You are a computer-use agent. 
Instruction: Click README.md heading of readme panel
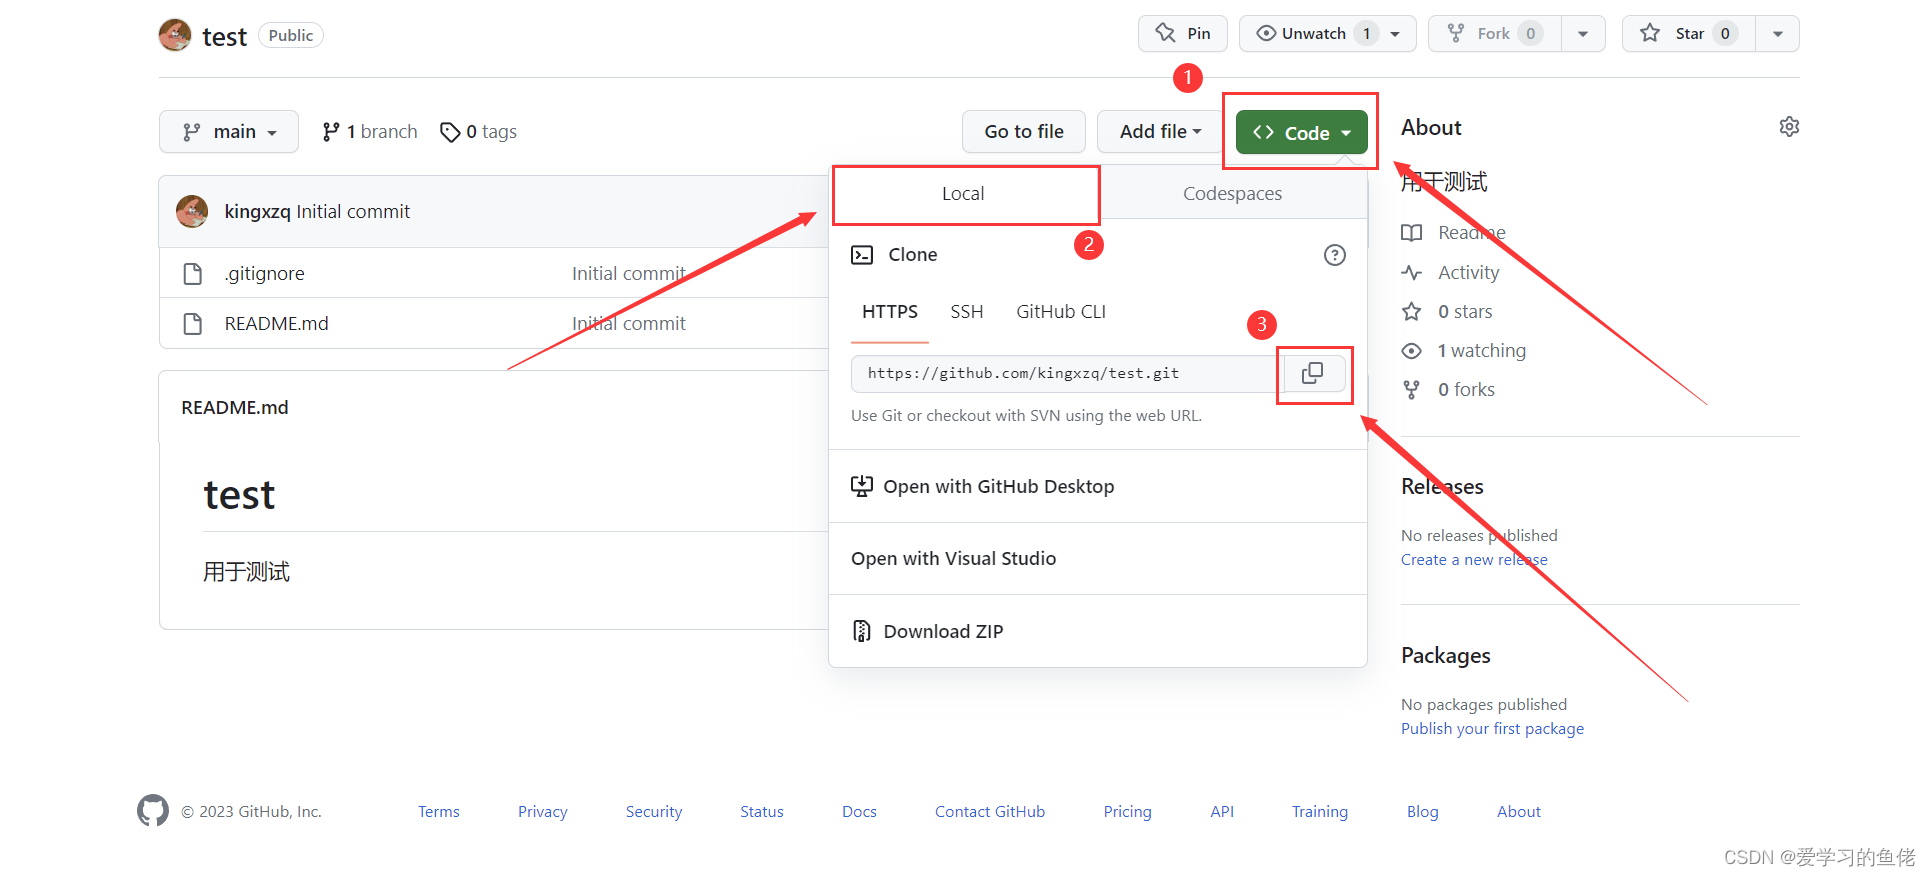click(x=235, y=408)
